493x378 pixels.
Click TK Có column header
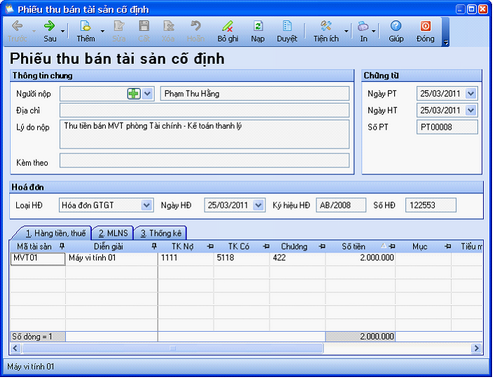239,247
